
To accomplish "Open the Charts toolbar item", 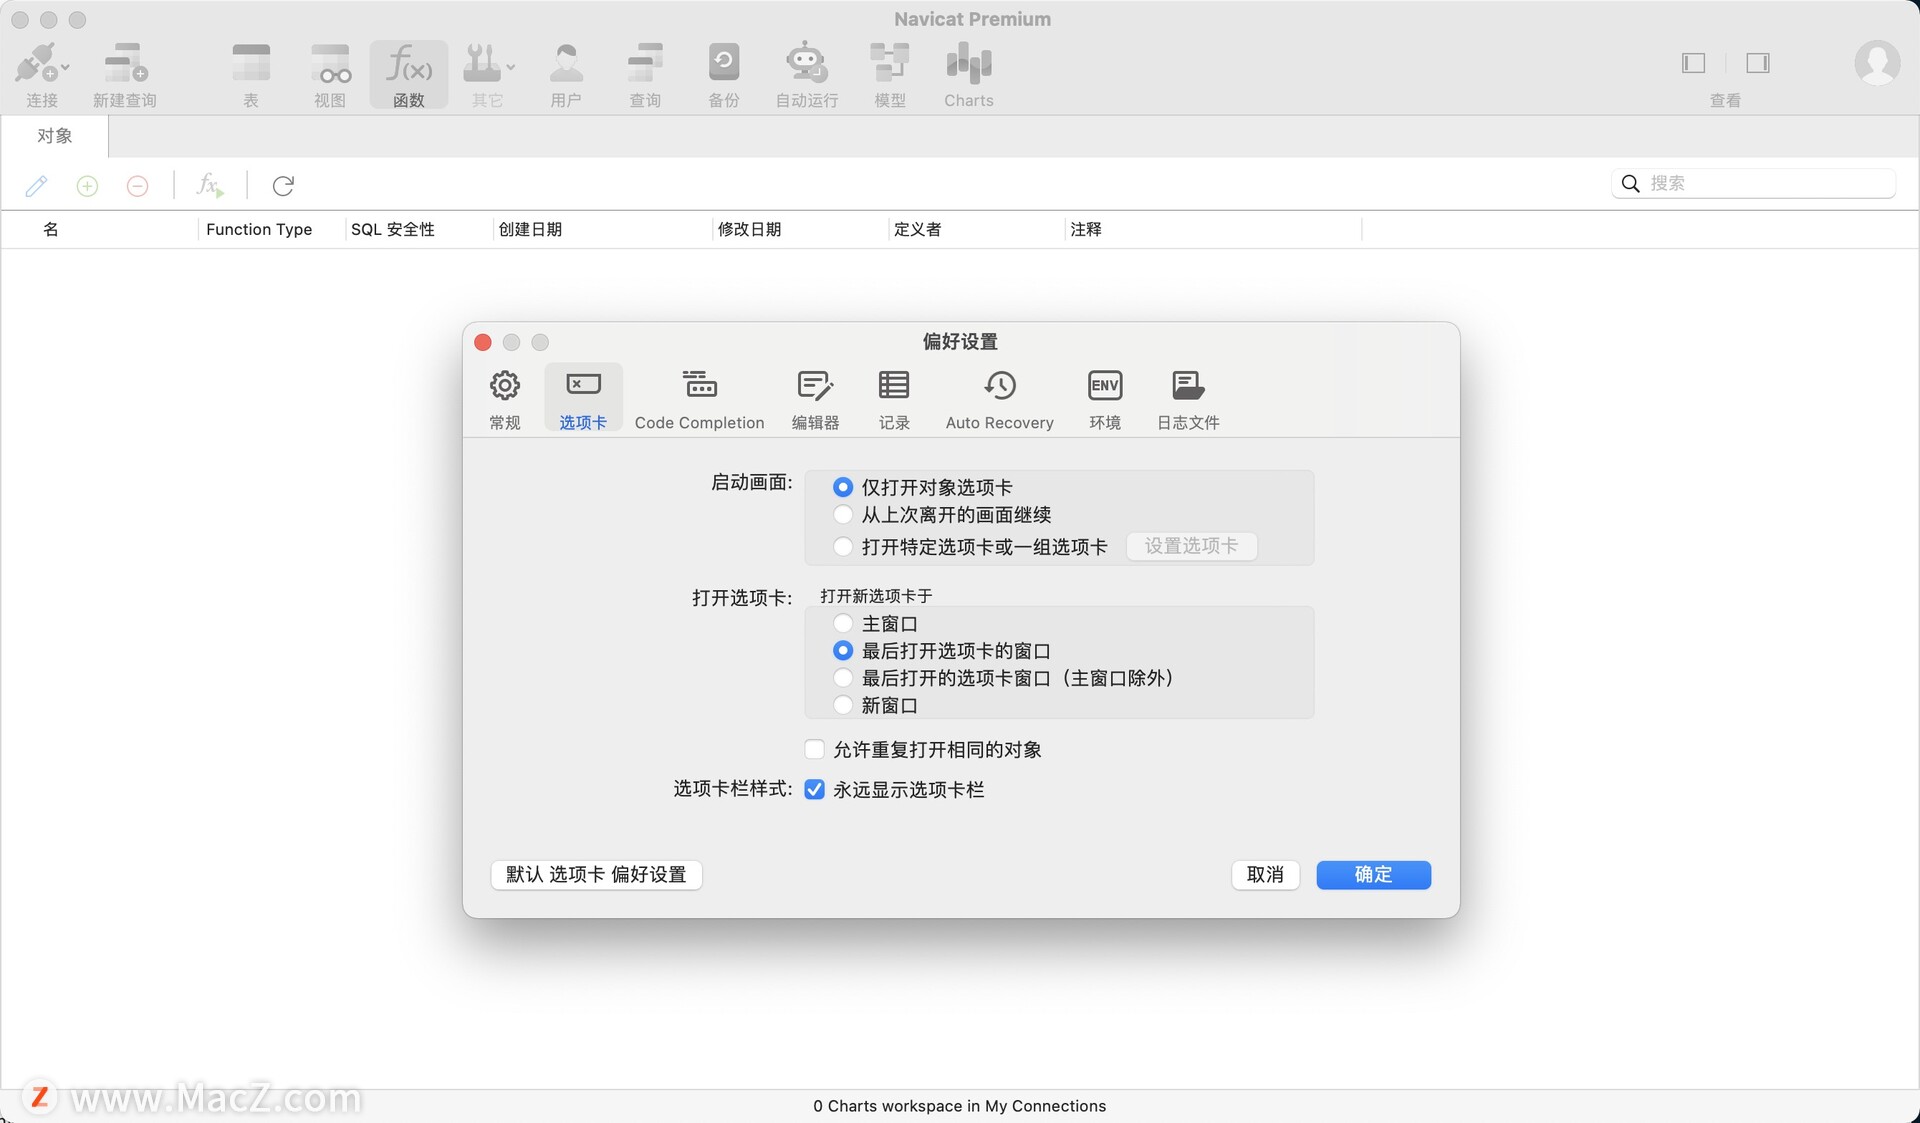I will (968, 75).
